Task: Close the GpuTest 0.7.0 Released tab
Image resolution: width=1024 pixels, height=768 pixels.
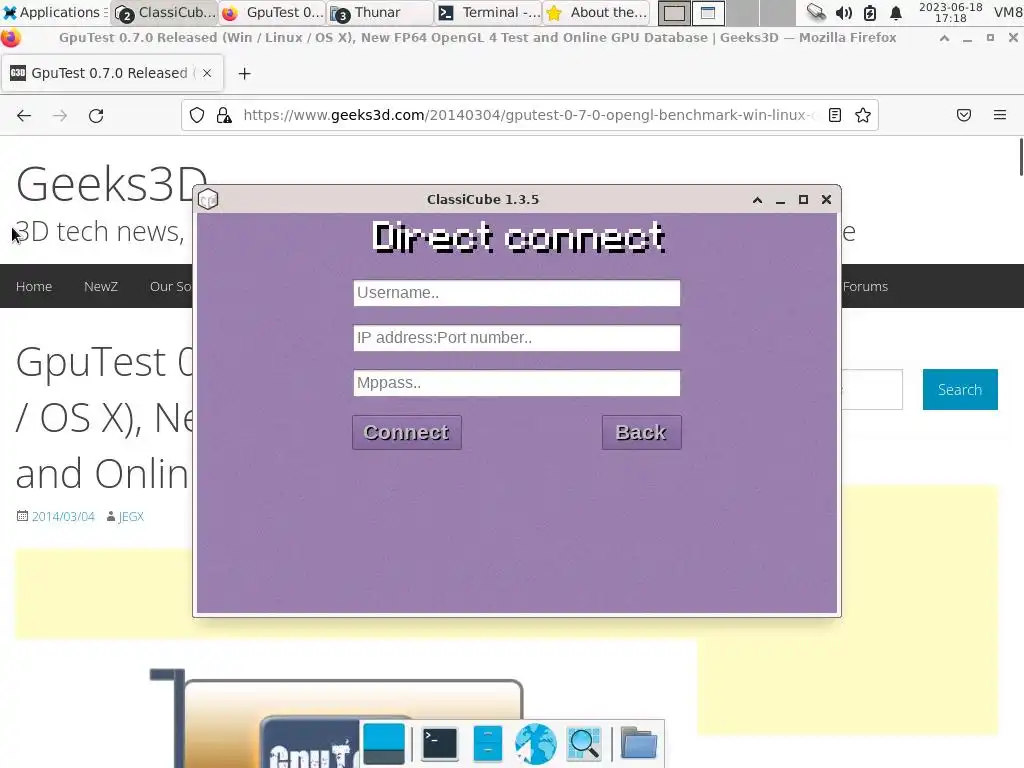Action: click(207, 73)
